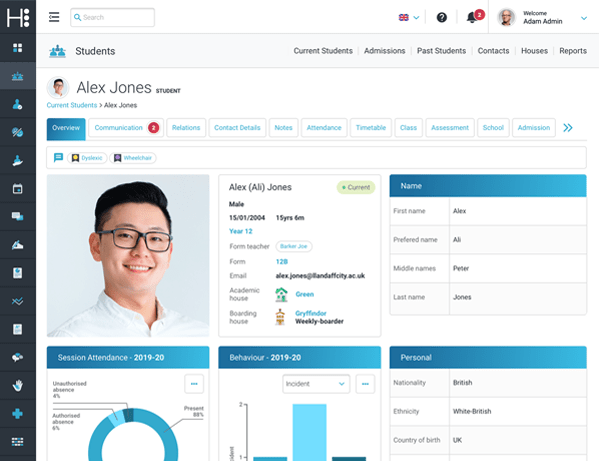599x461 pixels.
Task: Click the speech bubbles sidebar icon
Action: pos(18,357)
